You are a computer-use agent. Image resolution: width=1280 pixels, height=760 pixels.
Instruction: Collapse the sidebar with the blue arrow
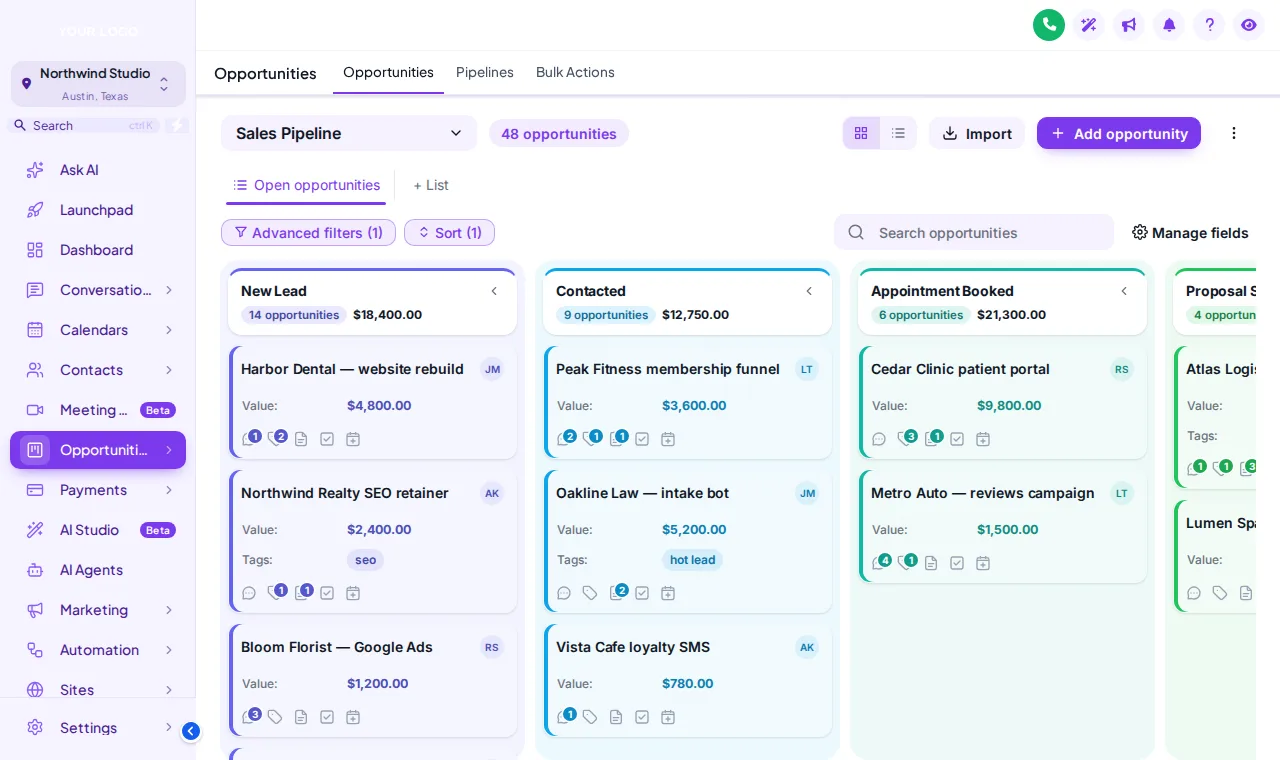[191, 731]
